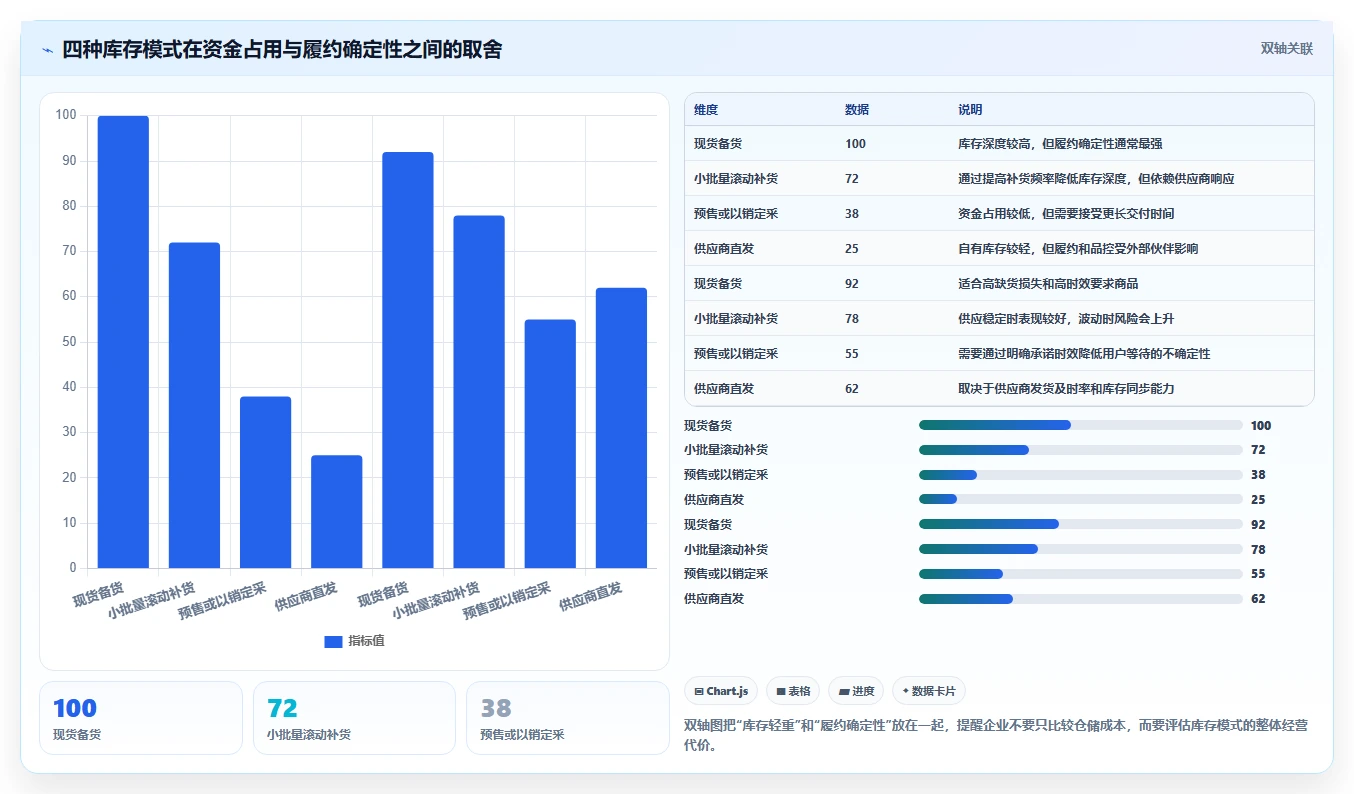Viewport: 1354px width, 794px height.
Task: Click the progress bar with value 92
Action: tap(1080, 524)
